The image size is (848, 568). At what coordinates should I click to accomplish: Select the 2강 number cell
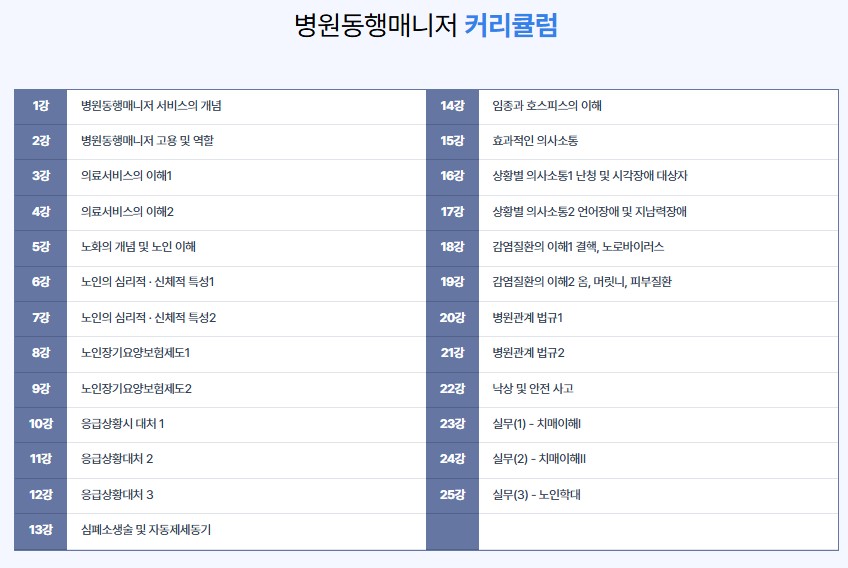coord(41,141)
